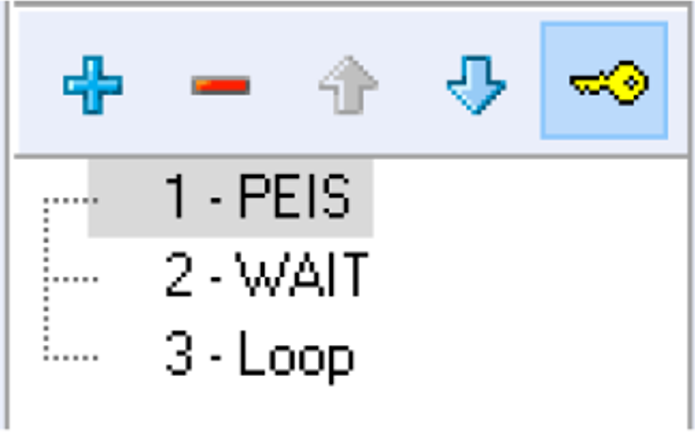695x441 pixels.
Task: Click the greyed-out move up arrow
Action: [348, 85]
